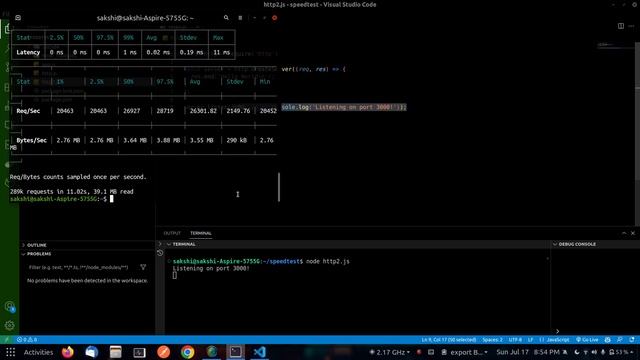Click the terminal history icon in panel
This screenshot has width=640, height=360.
point(160,253)
